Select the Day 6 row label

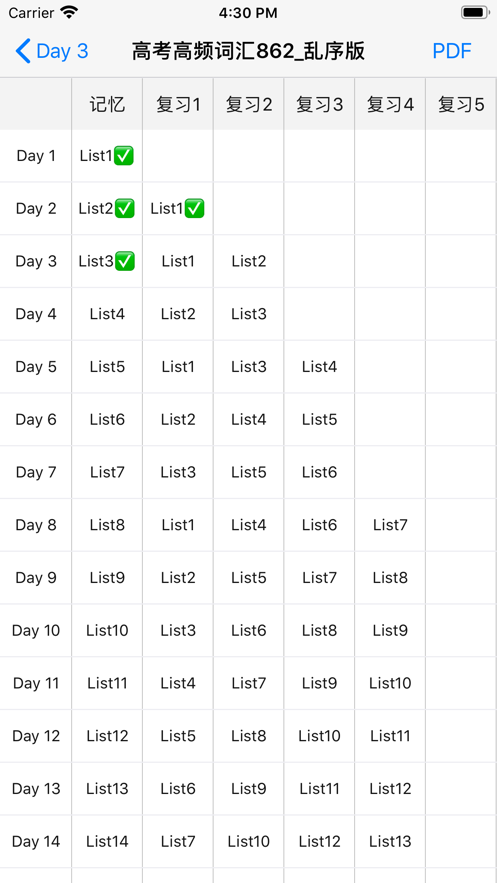coord(35,420)
